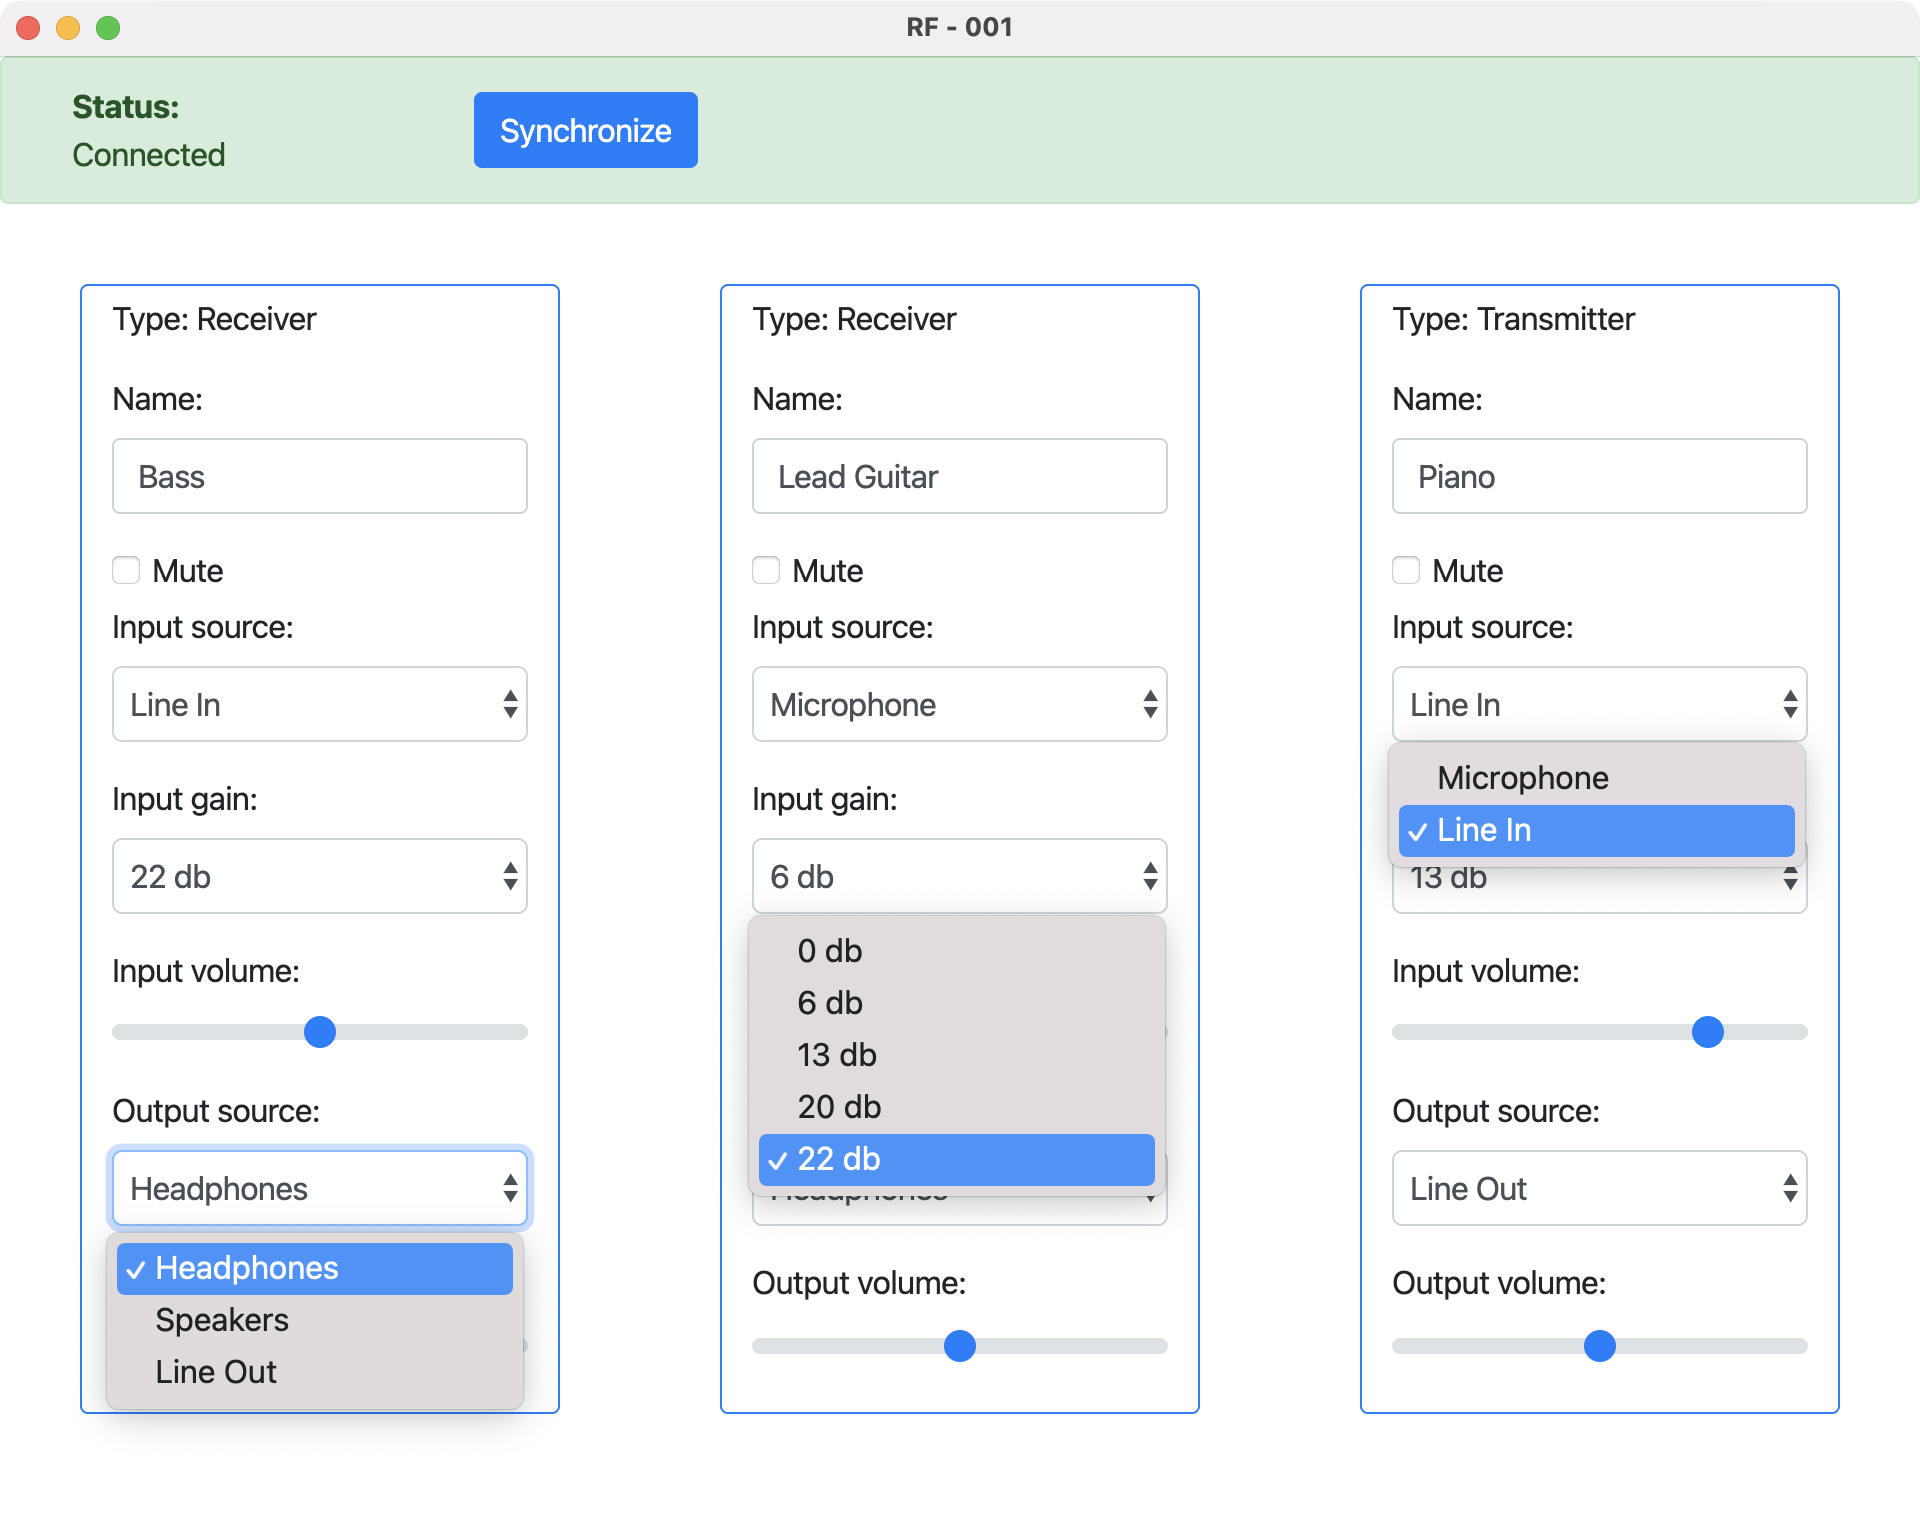The height and width of the screenshot is (1526, 1920).
Task: Choose Speakers from Bass output list
Action: pyautogui.click(x=222, y=1320)
